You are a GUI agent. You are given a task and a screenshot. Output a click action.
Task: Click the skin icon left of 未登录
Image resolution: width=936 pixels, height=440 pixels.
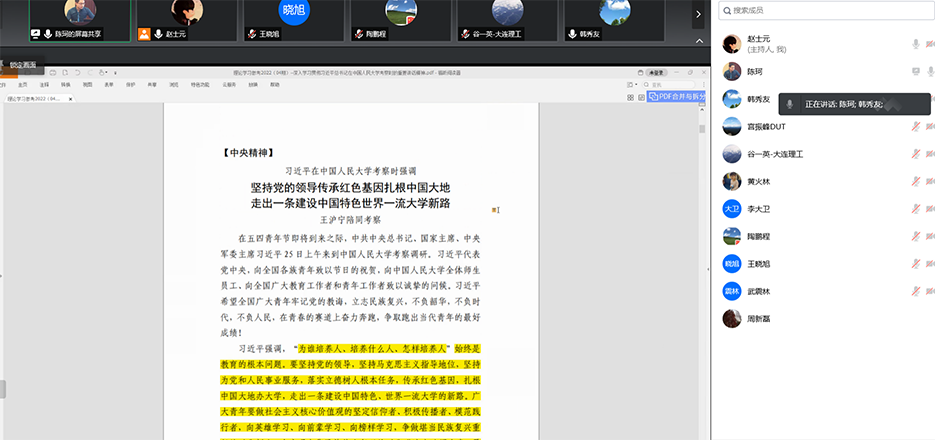click(x=641, y=73)
